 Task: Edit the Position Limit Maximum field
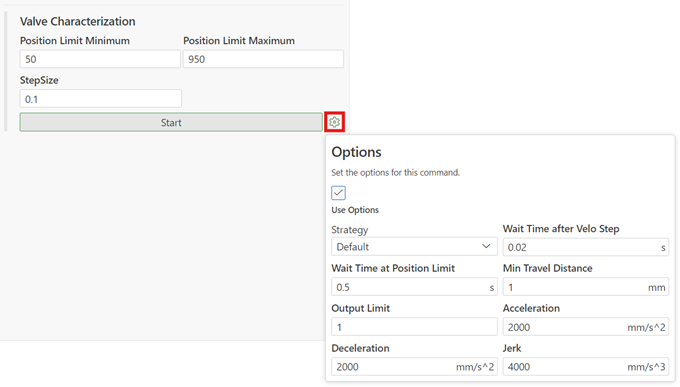(263, 59)
